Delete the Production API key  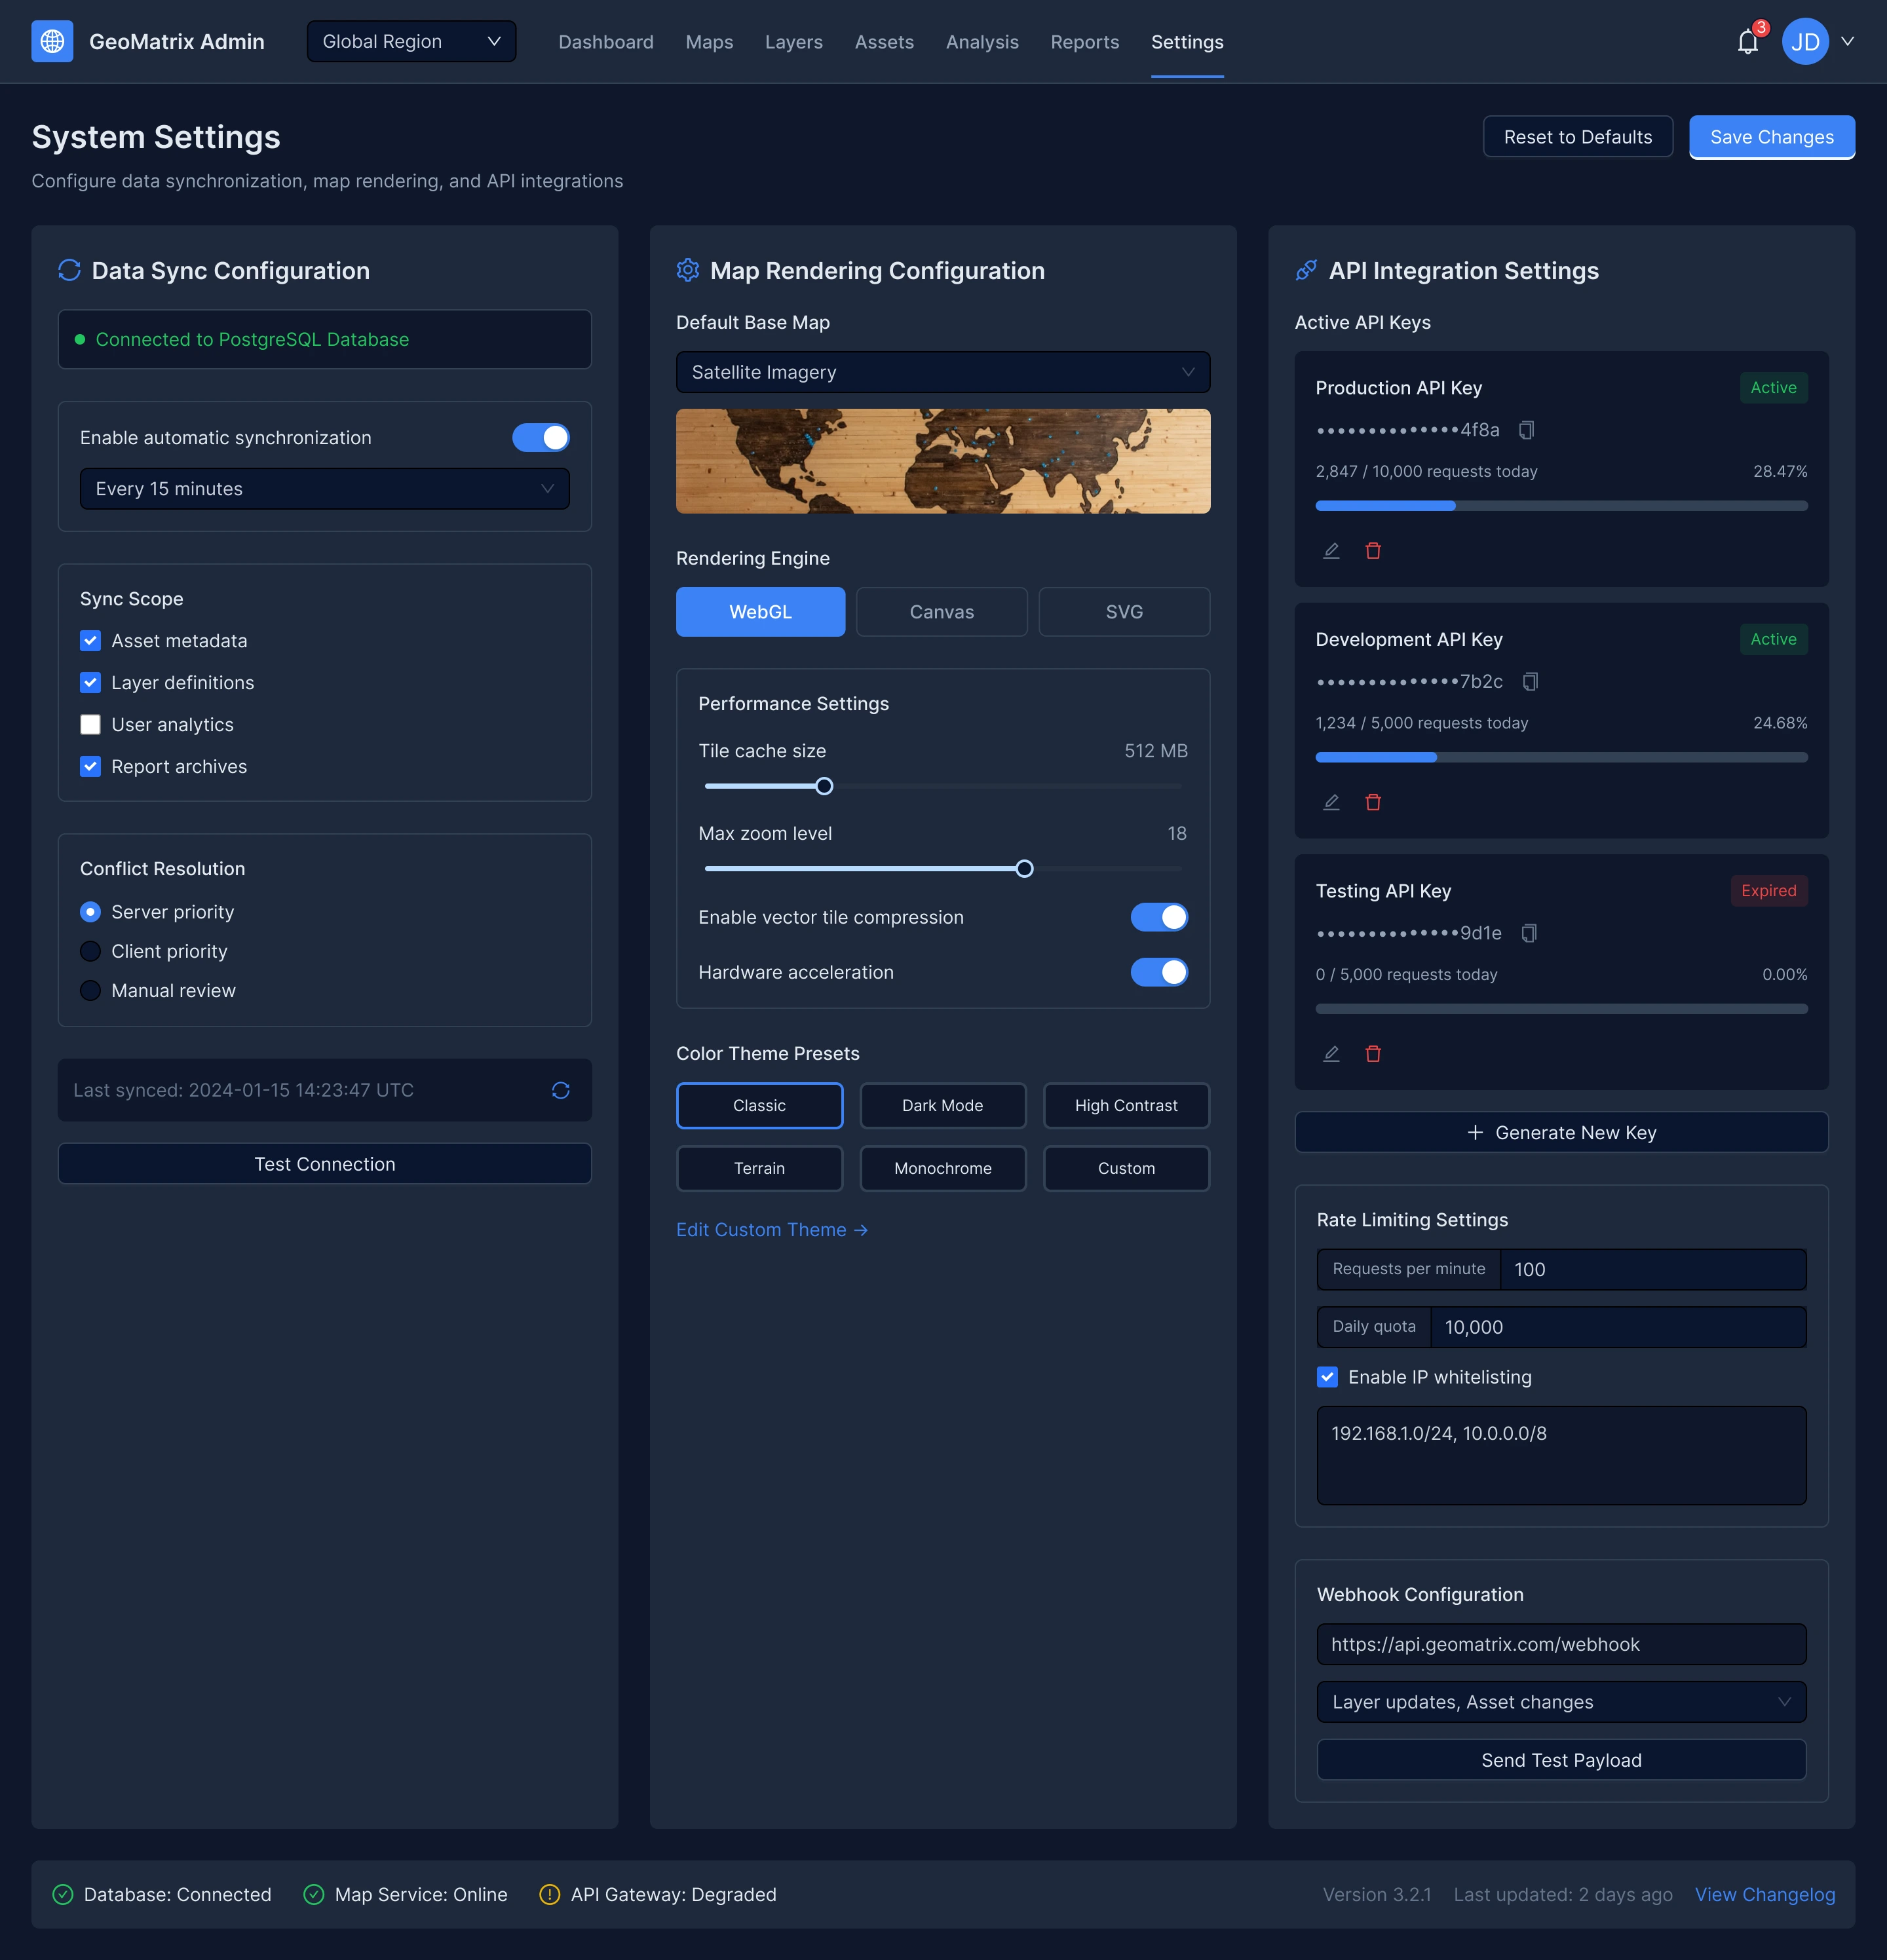pos(1373,551)
